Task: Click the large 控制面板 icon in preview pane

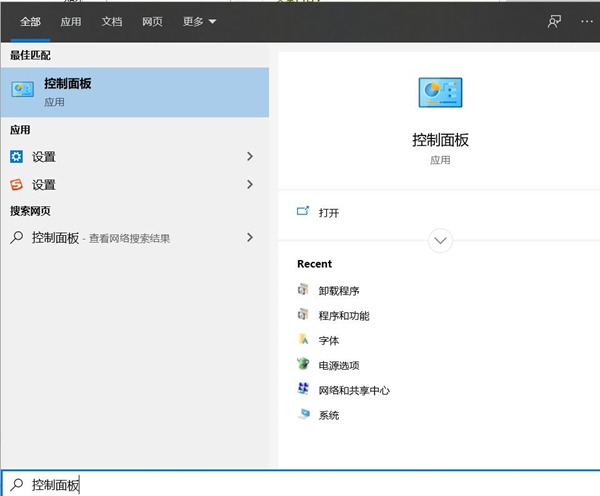Action: [x=440, y=92]
